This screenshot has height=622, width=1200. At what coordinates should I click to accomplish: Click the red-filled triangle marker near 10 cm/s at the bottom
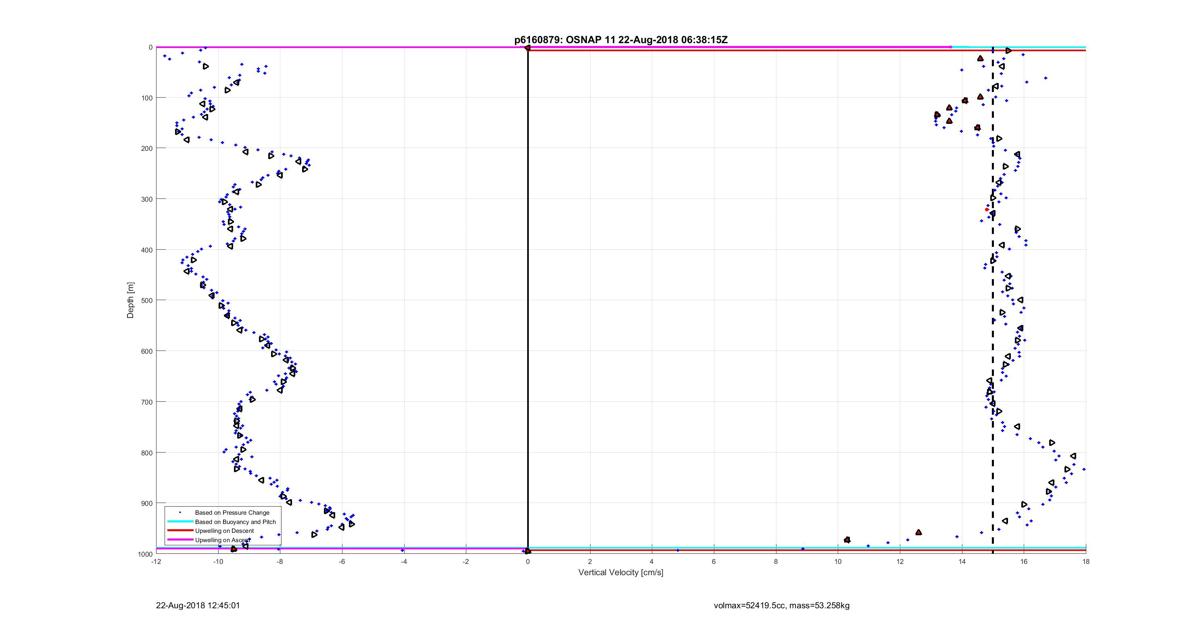847,540
